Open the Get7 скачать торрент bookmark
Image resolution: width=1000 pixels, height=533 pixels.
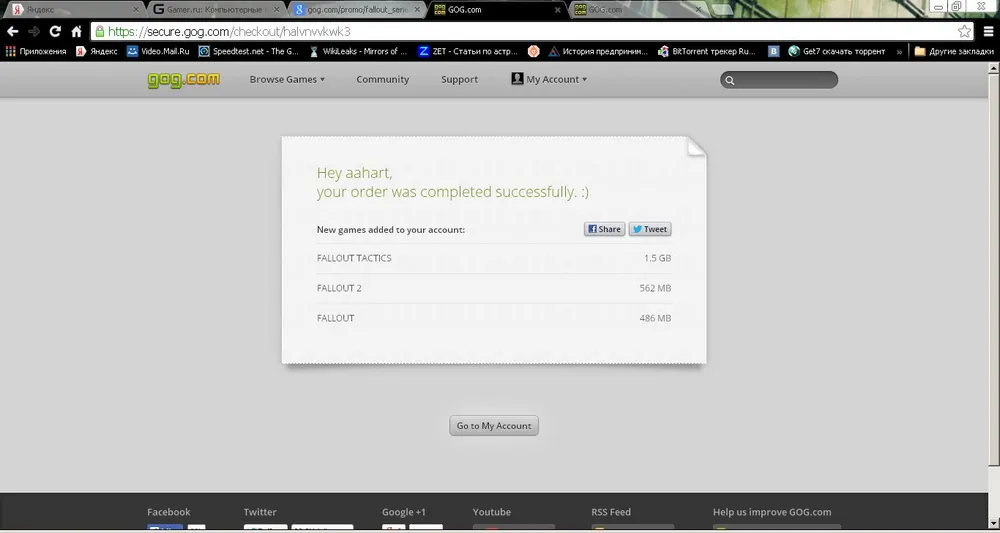[837, 52]
